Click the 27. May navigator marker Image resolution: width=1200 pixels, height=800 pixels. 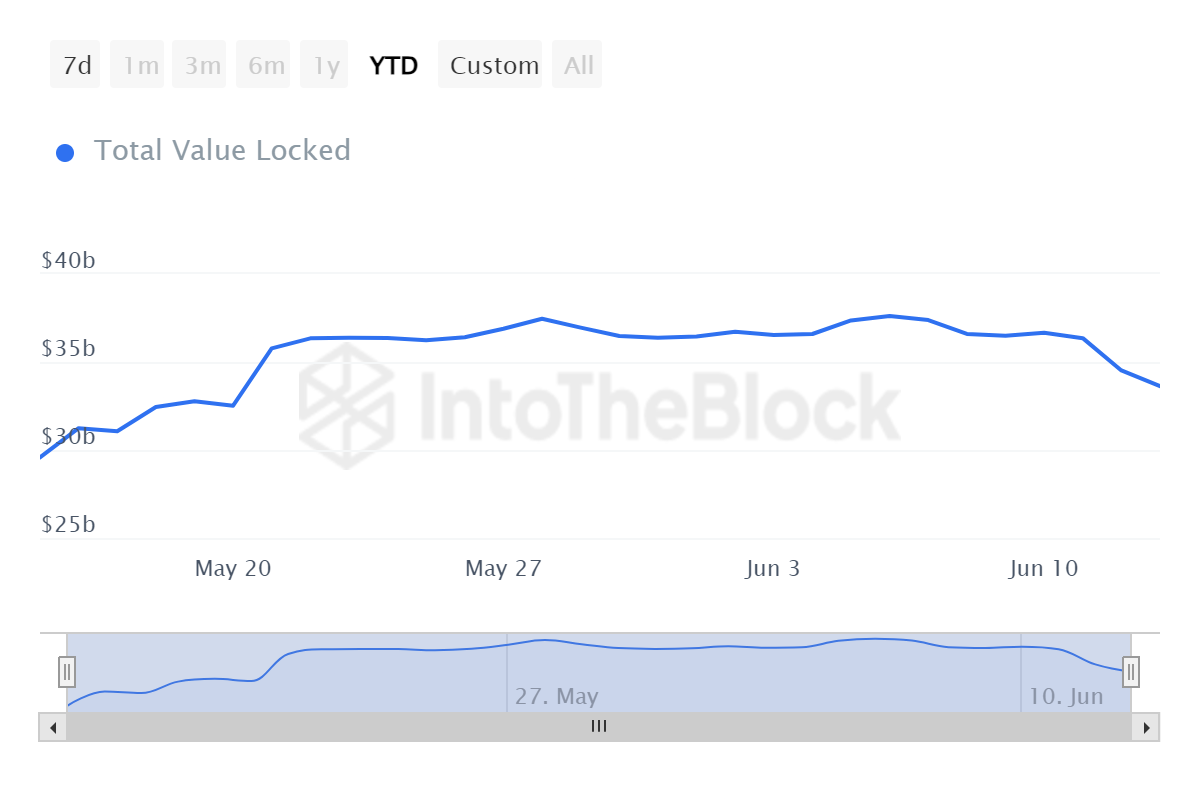click(556, 696)
